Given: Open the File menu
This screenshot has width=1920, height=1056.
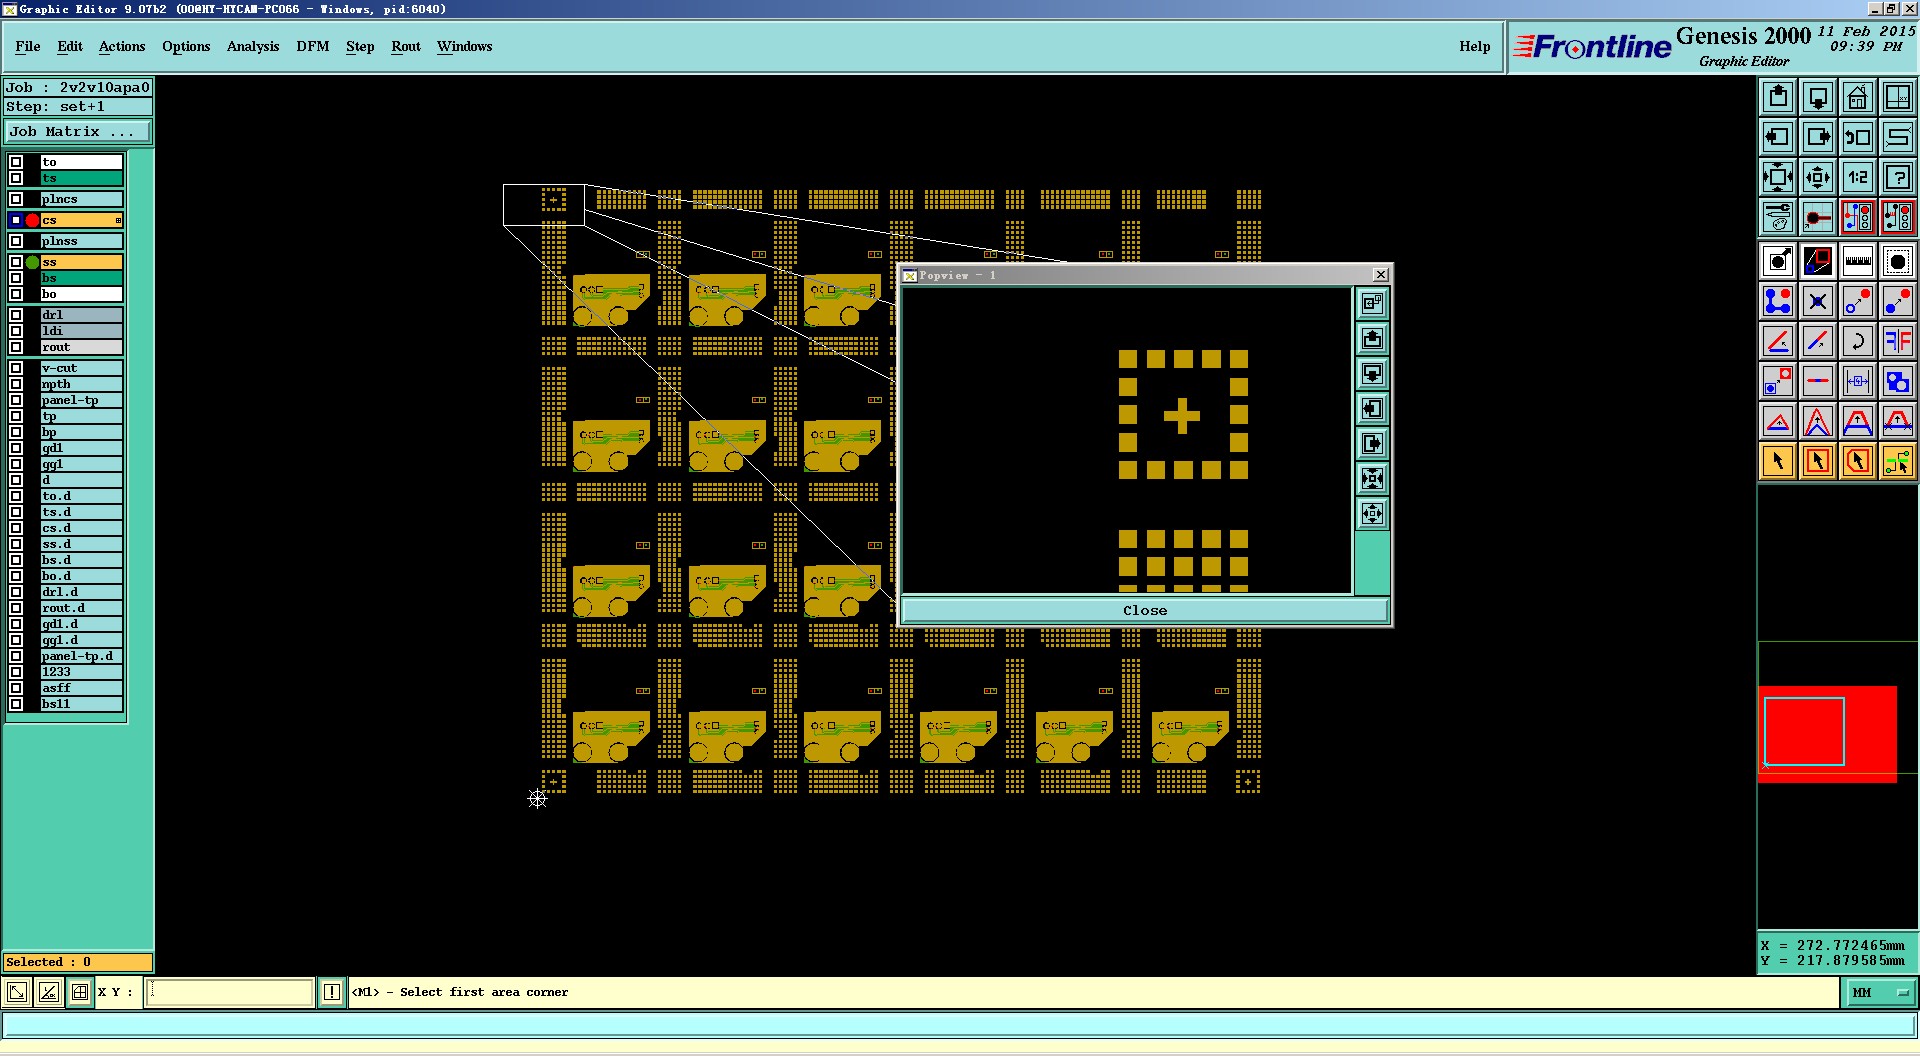Looking at the screenshot, I should coord(28,46).
